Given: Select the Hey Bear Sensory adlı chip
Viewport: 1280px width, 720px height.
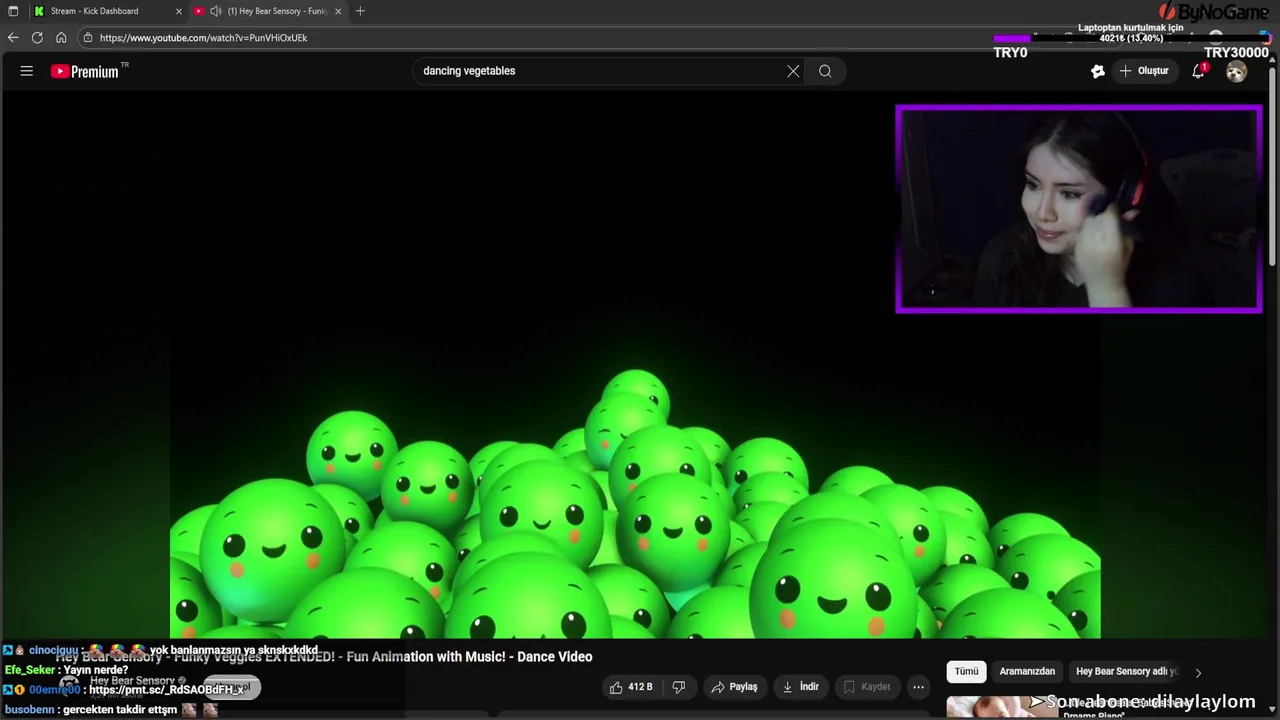Looking at the screenshot, I should (1126, 672).
